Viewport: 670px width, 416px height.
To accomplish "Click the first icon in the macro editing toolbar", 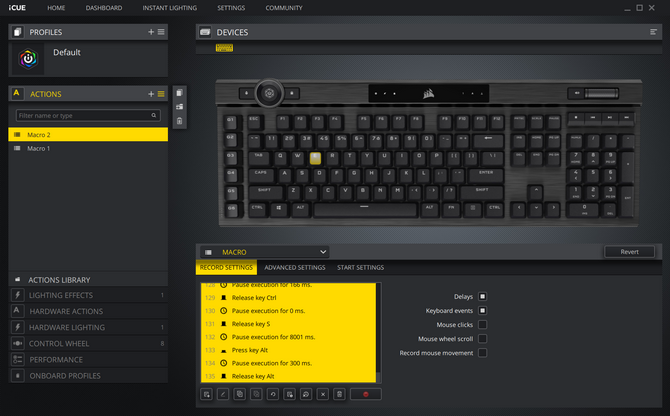I will click(206, 394).
